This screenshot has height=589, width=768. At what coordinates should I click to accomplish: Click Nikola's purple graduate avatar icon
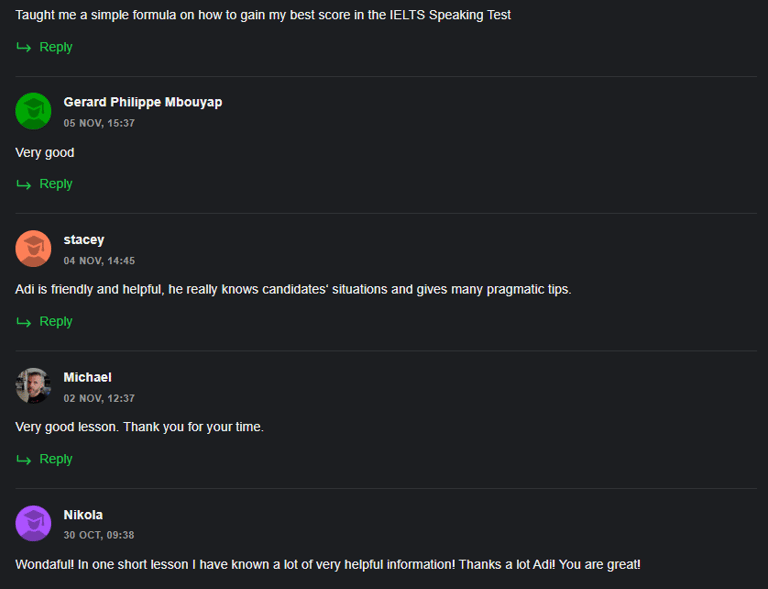tap(33, 523)
